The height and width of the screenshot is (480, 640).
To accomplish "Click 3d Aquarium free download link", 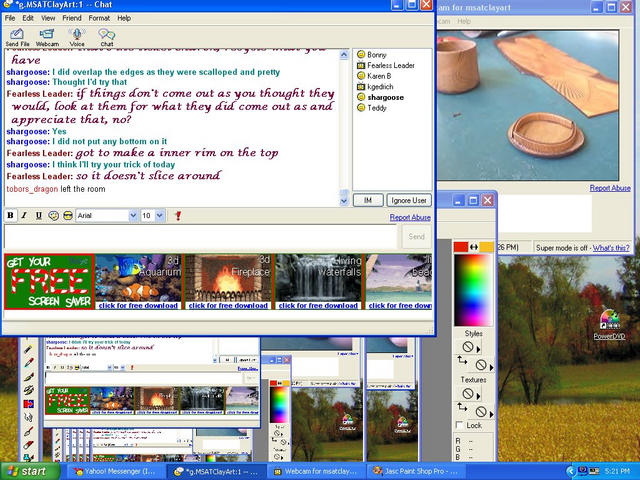I will click(138, 306).
